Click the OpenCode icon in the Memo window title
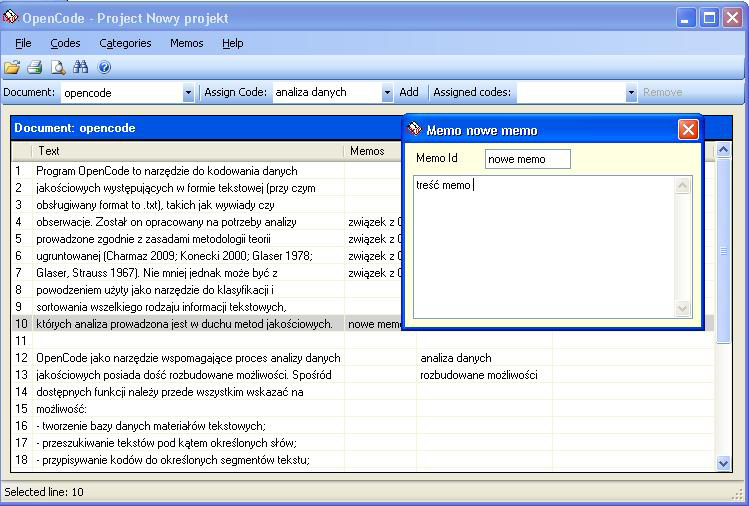The width and height of the screenshot is (749, 506). click(x=414, y=129)
